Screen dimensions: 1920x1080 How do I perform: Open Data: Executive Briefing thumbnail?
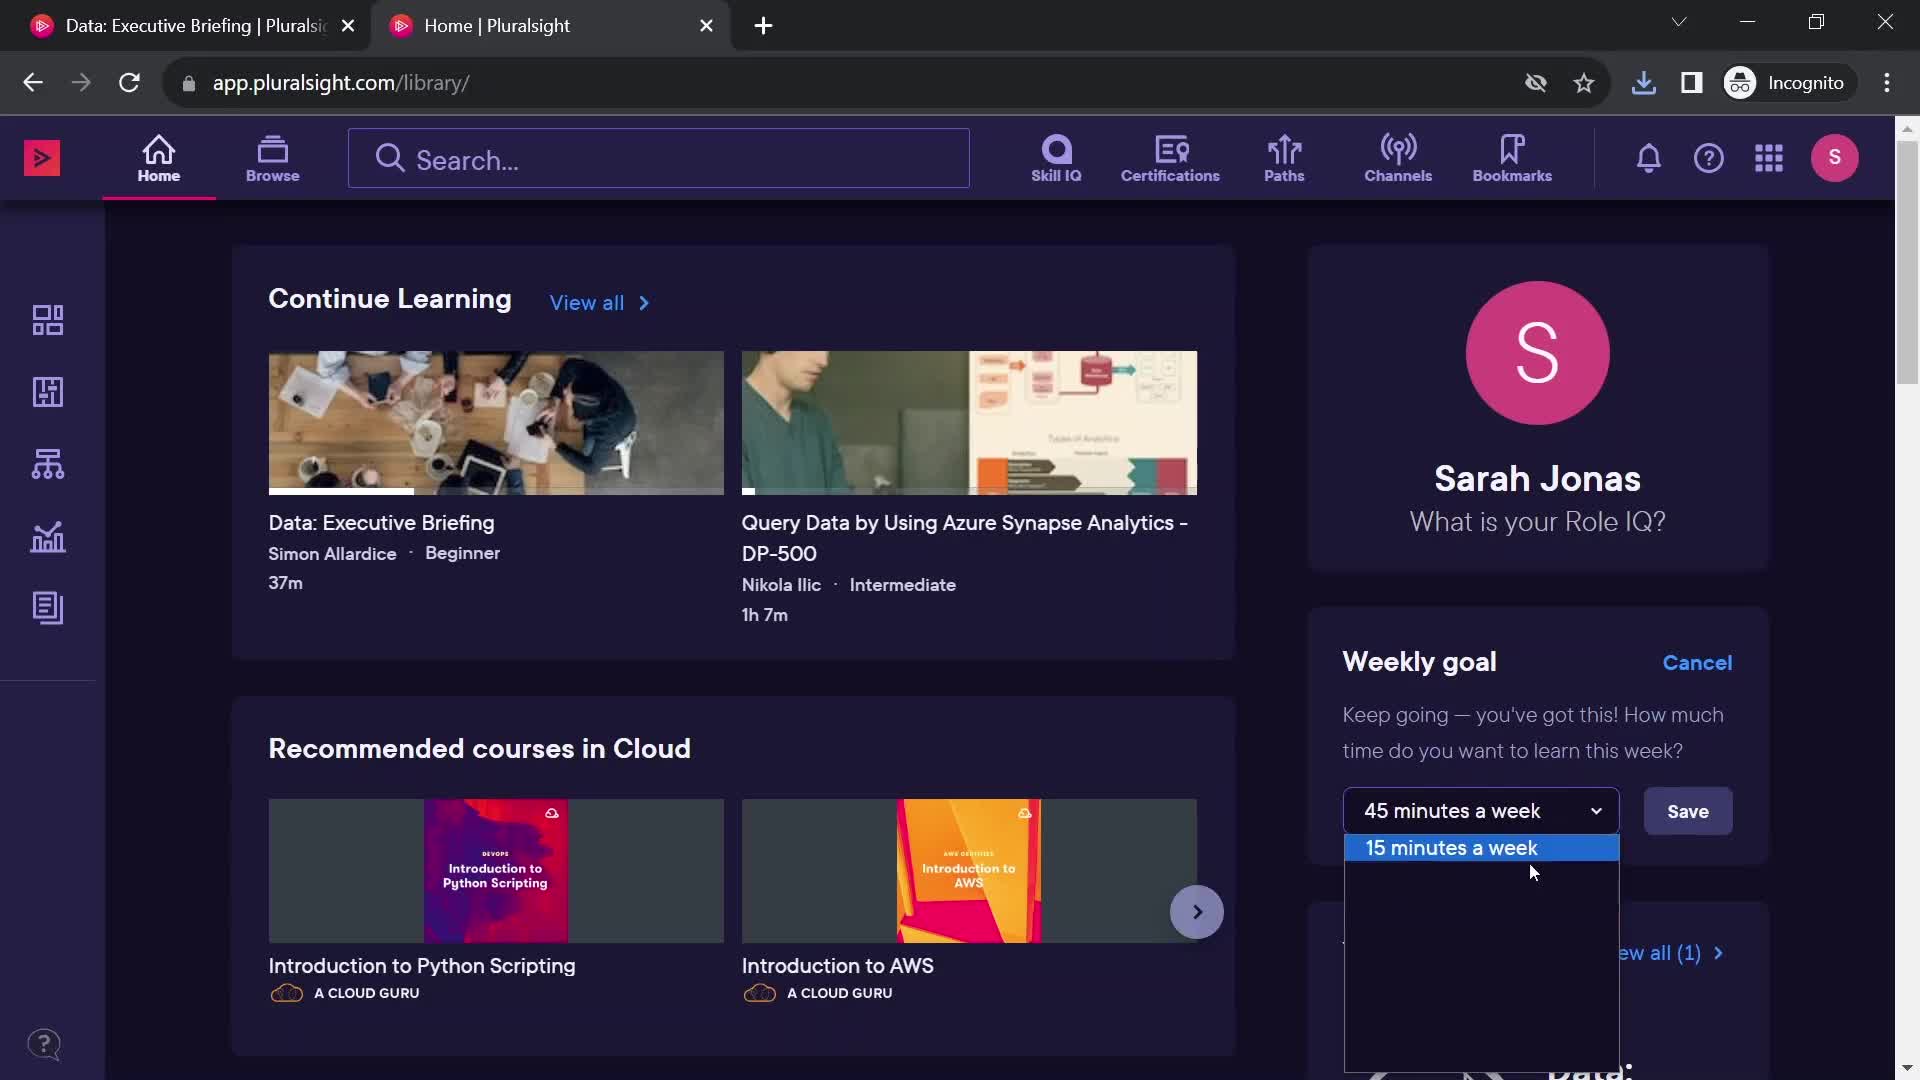pyautogui.click(x=496, y=423)
